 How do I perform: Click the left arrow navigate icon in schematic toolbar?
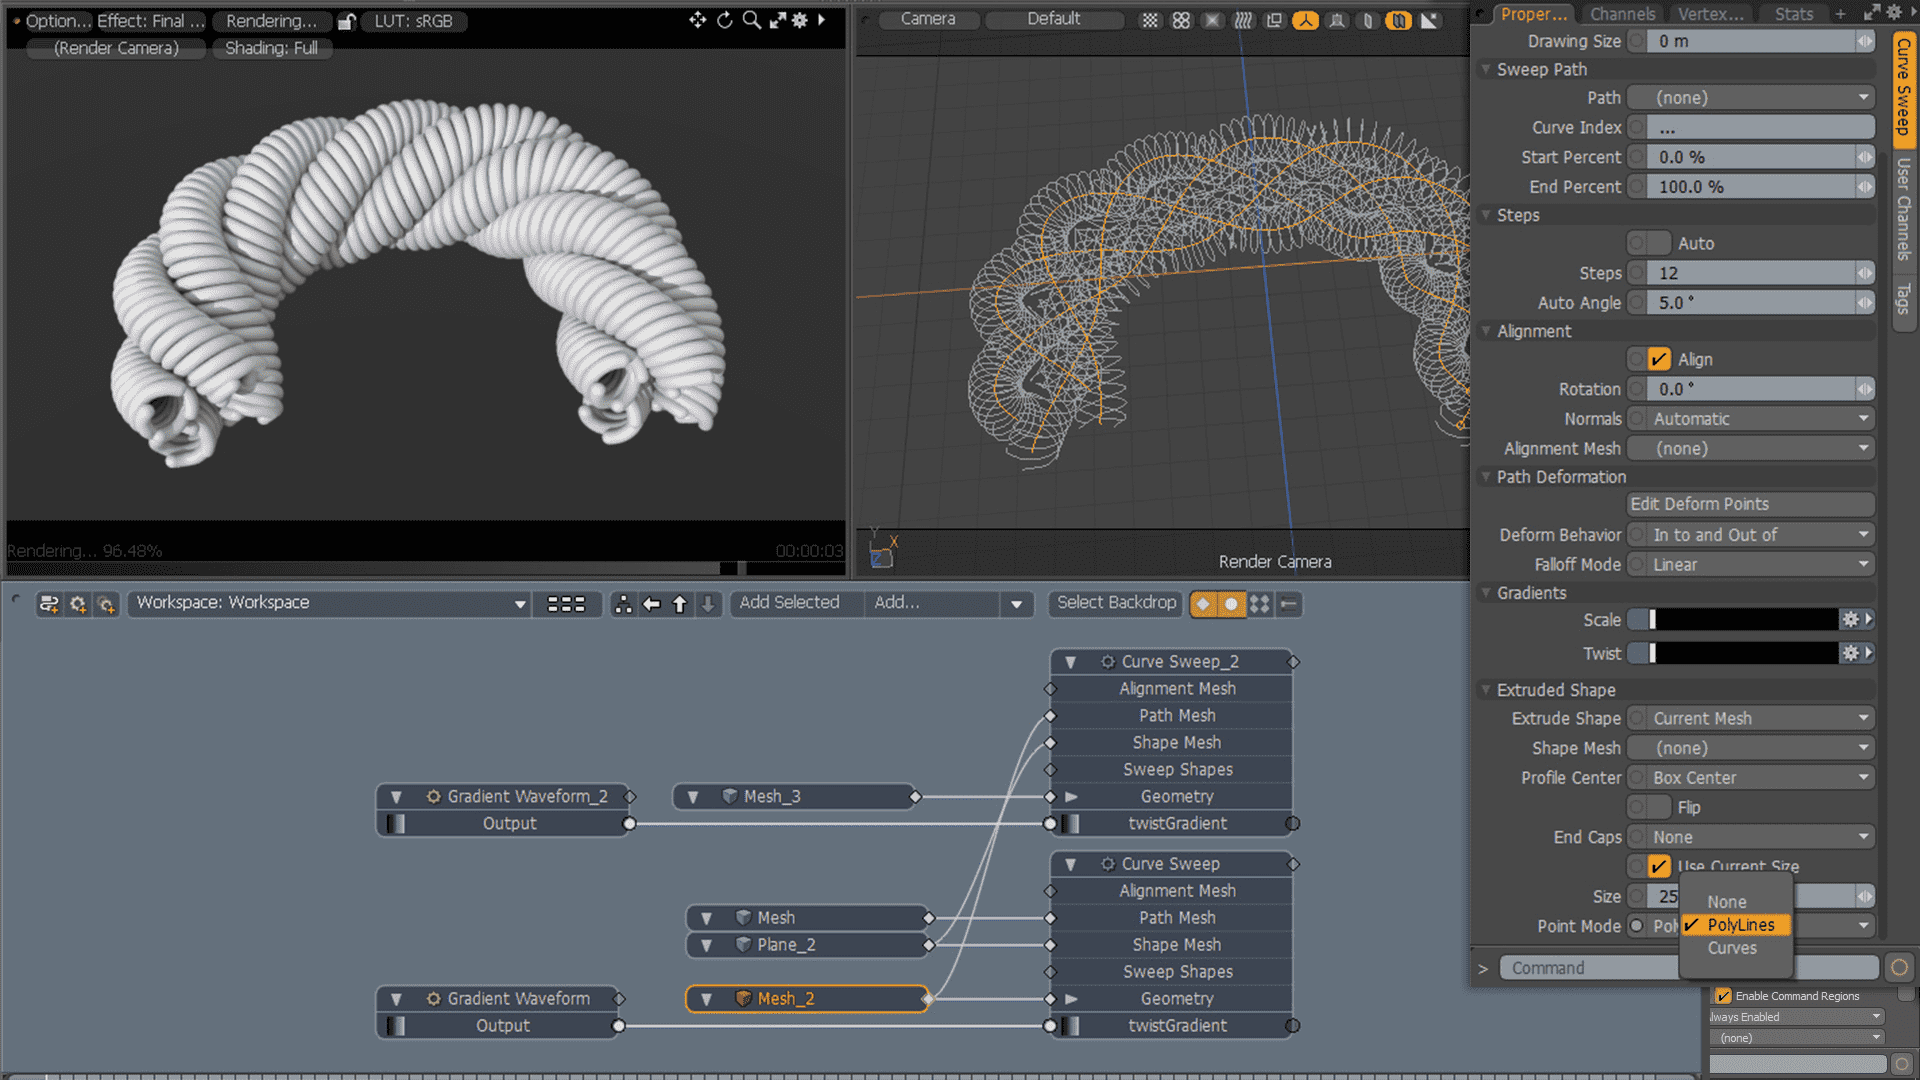click(652, 604)
